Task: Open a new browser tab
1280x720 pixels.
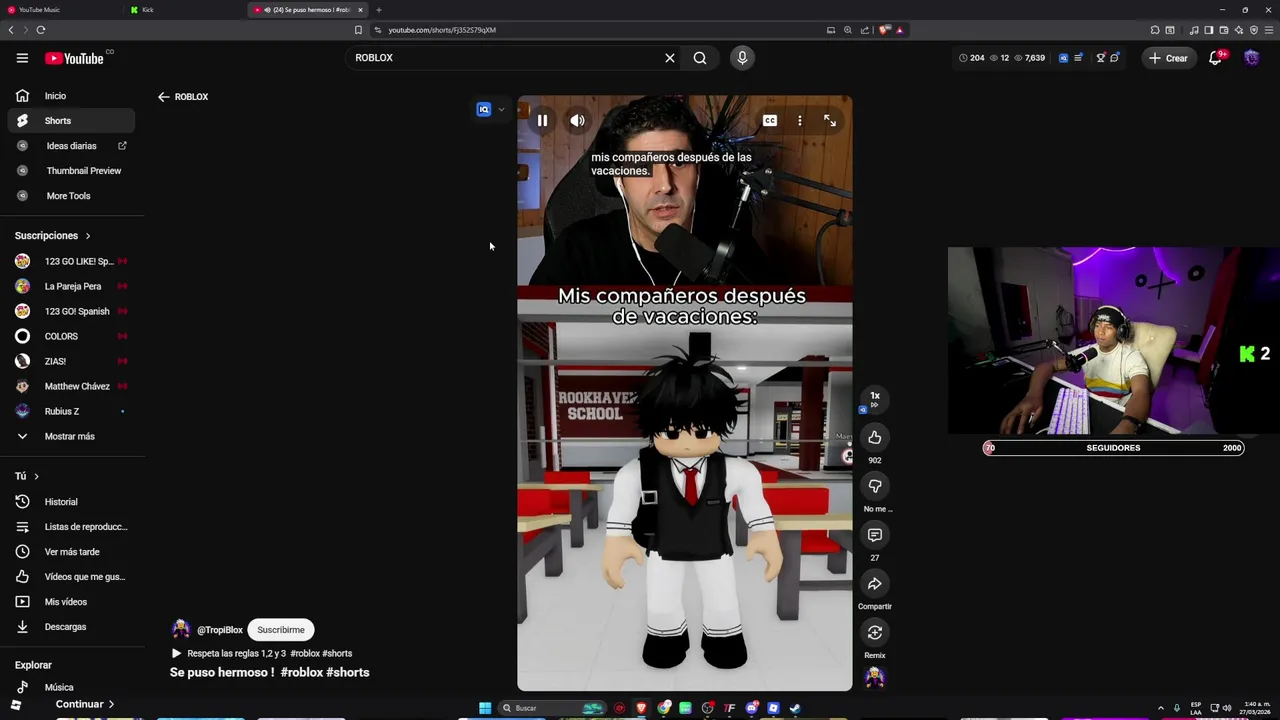Action: coord(378,10)
